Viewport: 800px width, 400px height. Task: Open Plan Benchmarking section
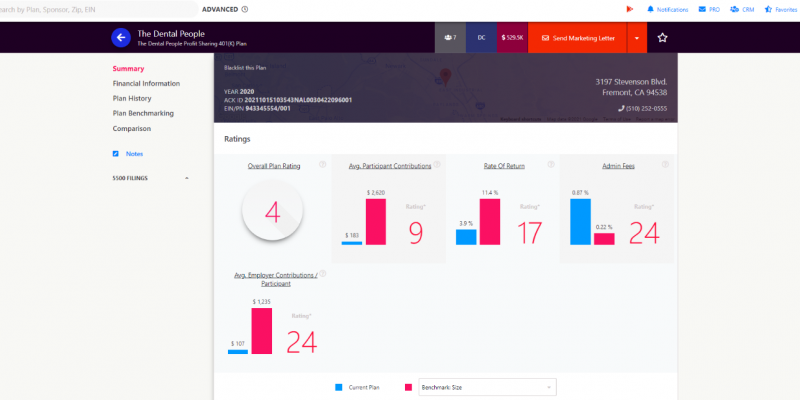[143, 113]
